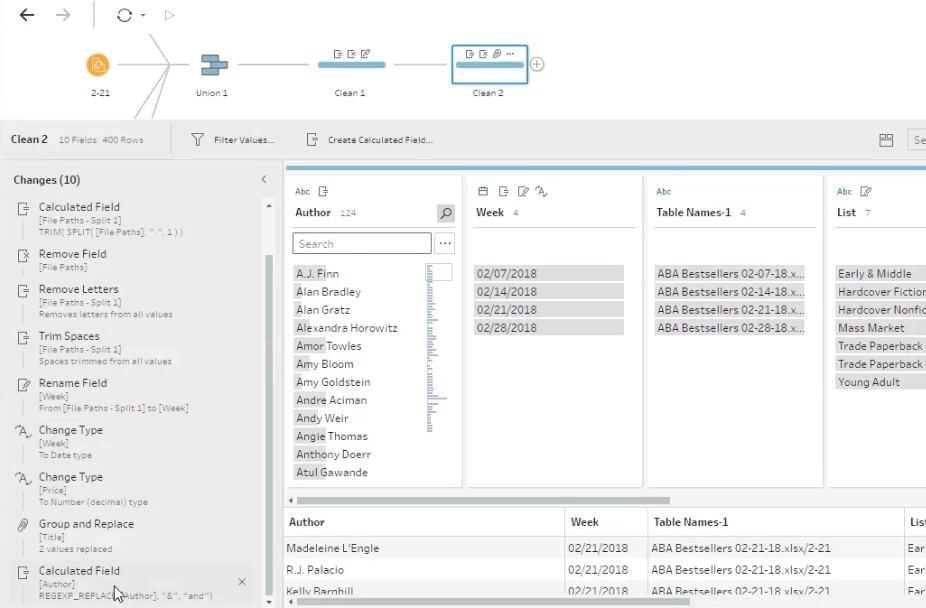Run the flow with play icon
The width and height of the screenshot is (926, 608).
point(169,15)
